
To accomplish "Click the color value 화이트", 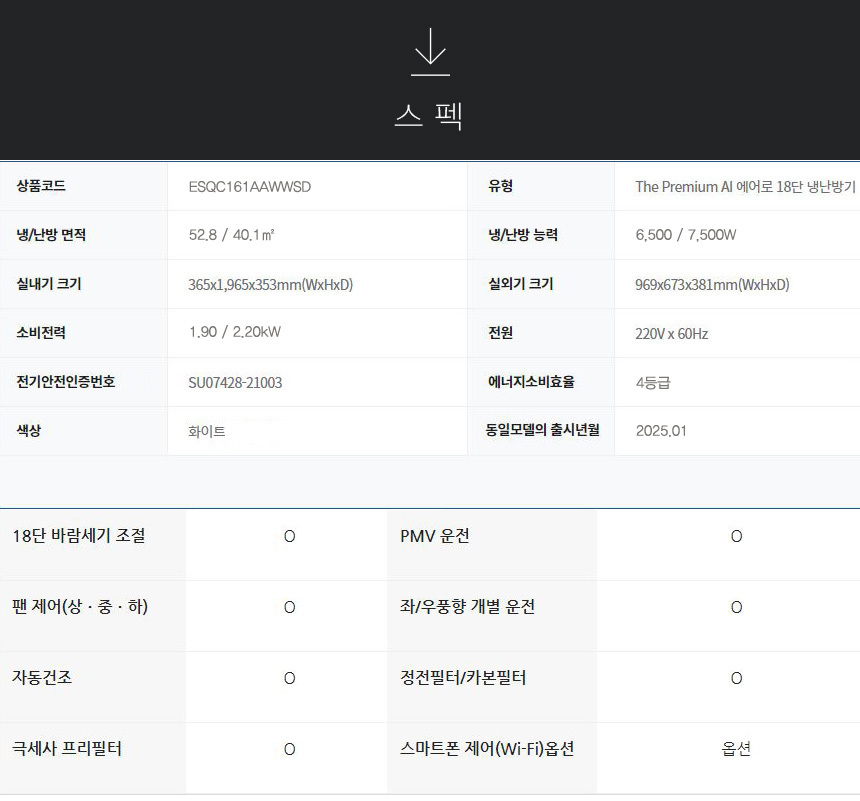I will (x=207, y=432).
